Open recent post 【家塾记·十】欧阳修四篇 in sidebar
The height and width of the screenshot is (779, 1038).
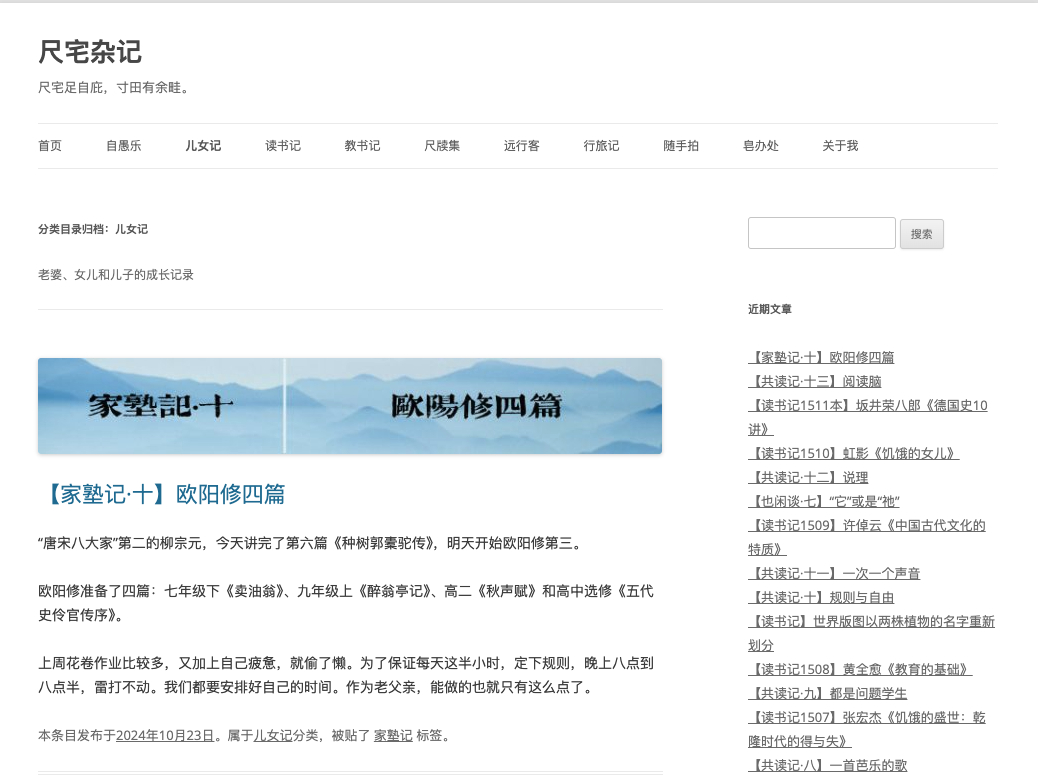(x=821, y=357)
